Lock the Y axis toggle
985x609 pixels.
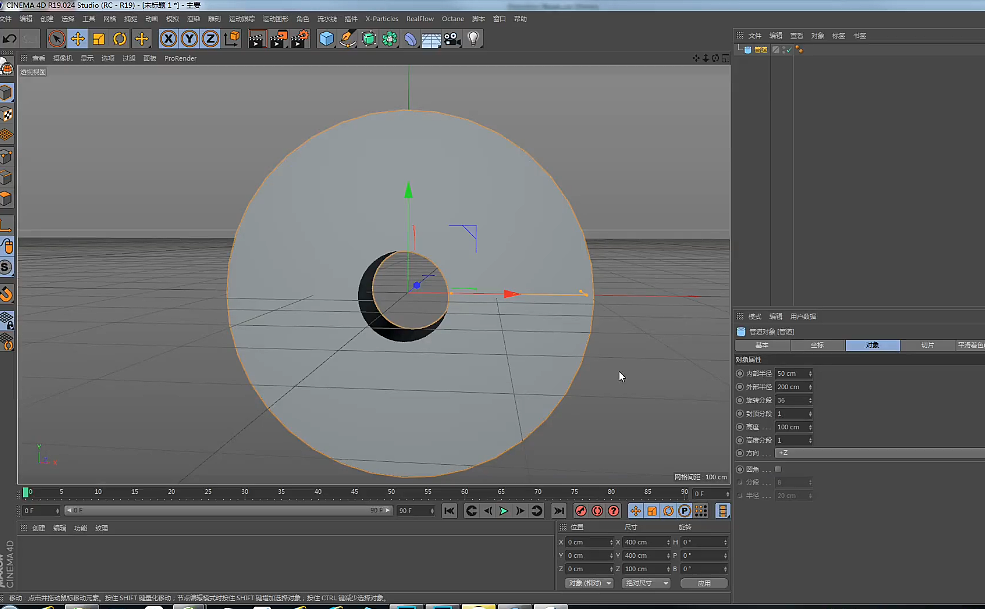(187, 38)
